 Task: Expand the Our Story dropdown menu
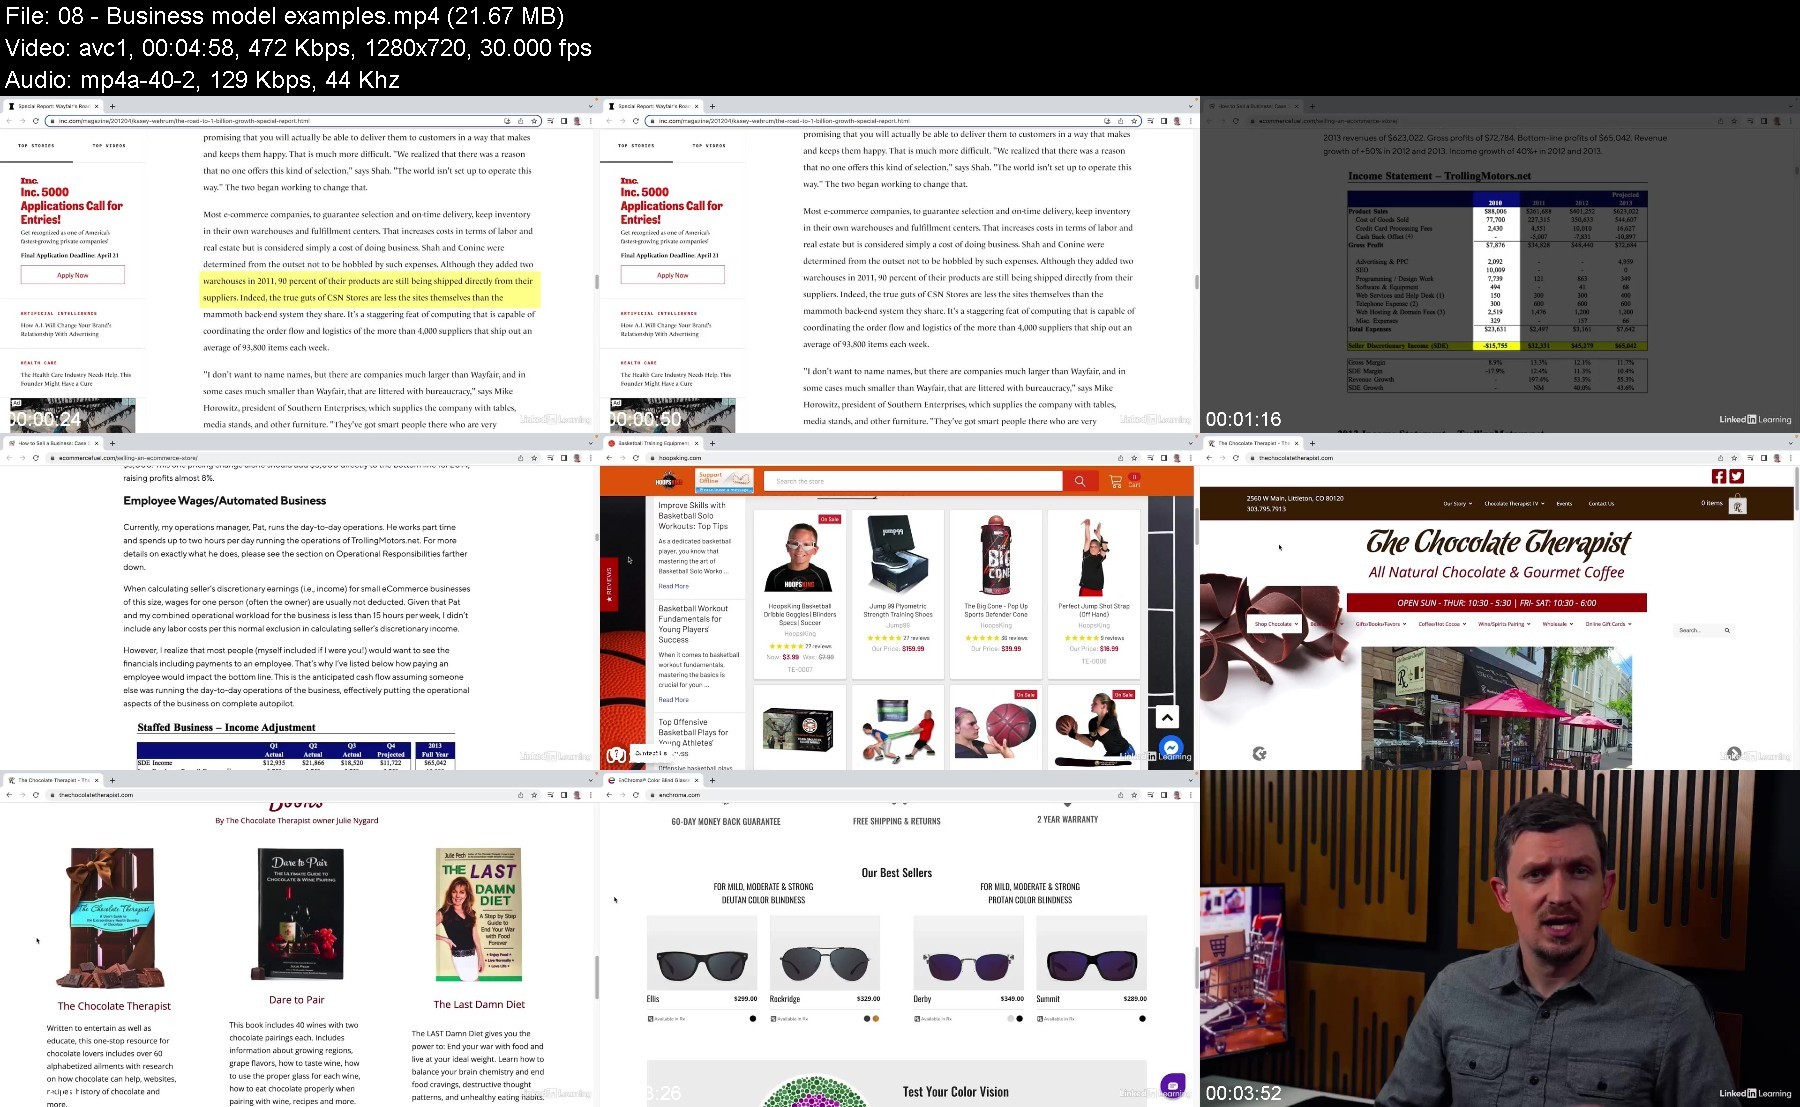tap(1457, 504)
